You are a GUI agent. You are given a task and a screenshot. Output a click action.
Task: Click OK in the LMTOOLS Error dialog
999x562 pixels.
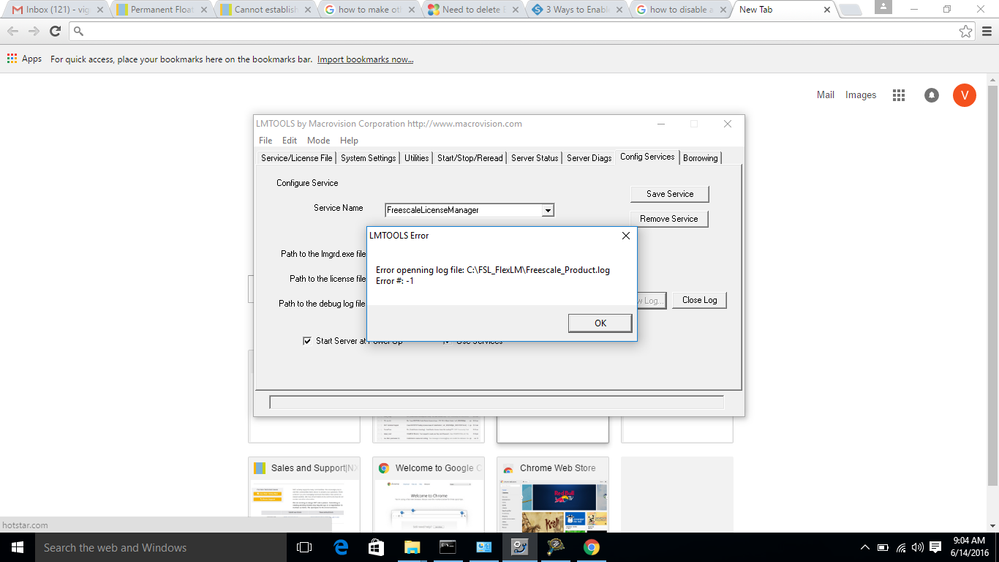pos(600,323)
